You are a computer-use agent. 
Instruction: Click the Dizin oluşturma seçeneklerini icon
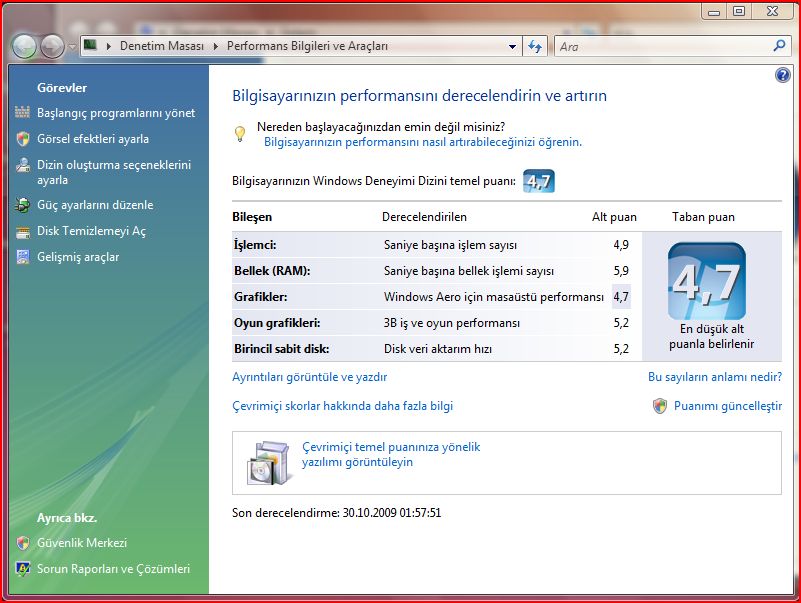(x=22, y=165)
